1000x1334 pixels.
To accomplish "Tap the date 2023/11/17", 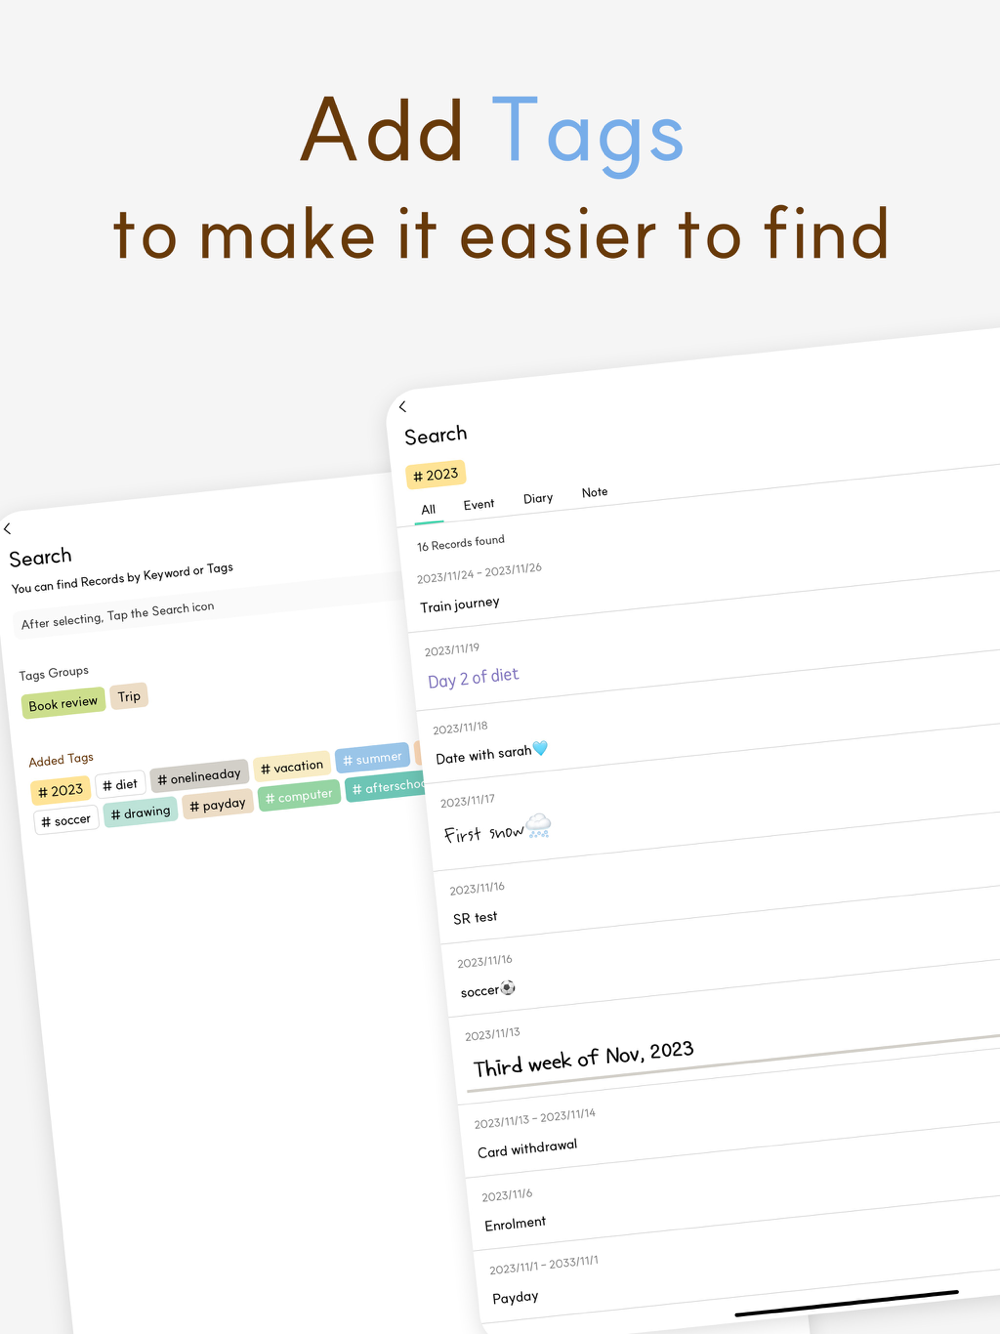I will [468, 802].
